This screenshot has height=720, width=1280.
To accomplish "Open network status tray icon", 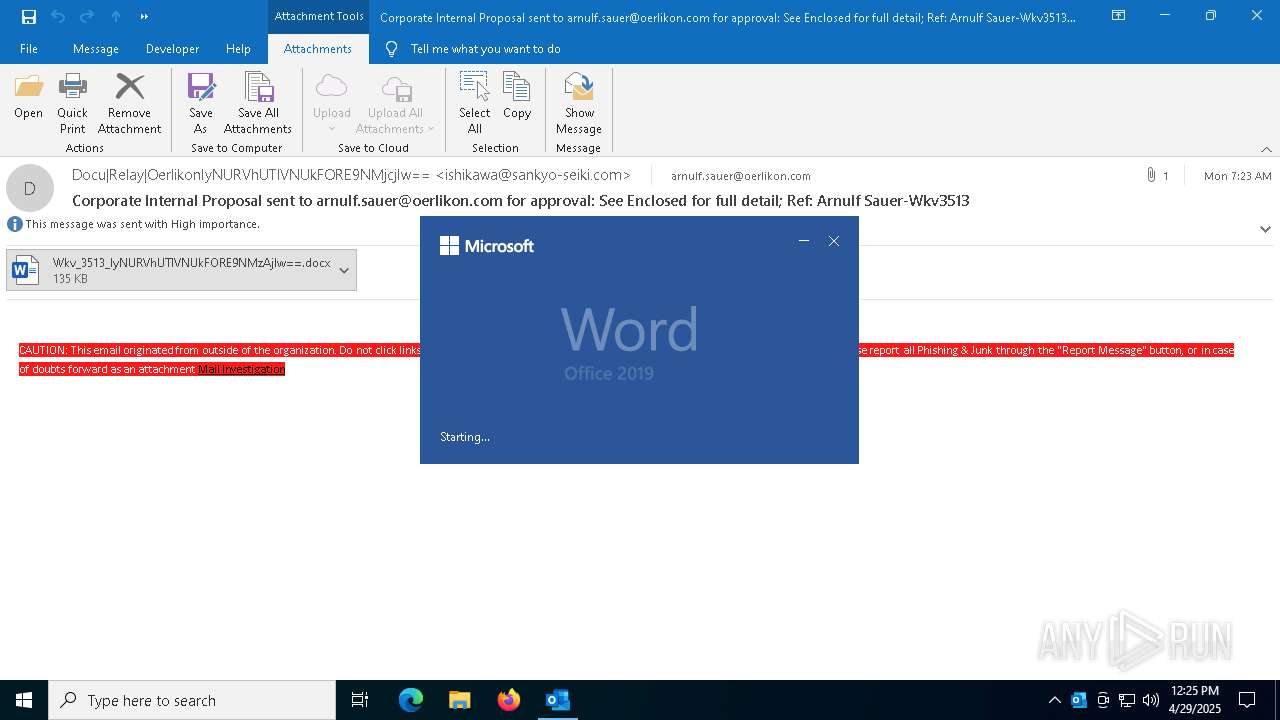I will [1127, 700].
